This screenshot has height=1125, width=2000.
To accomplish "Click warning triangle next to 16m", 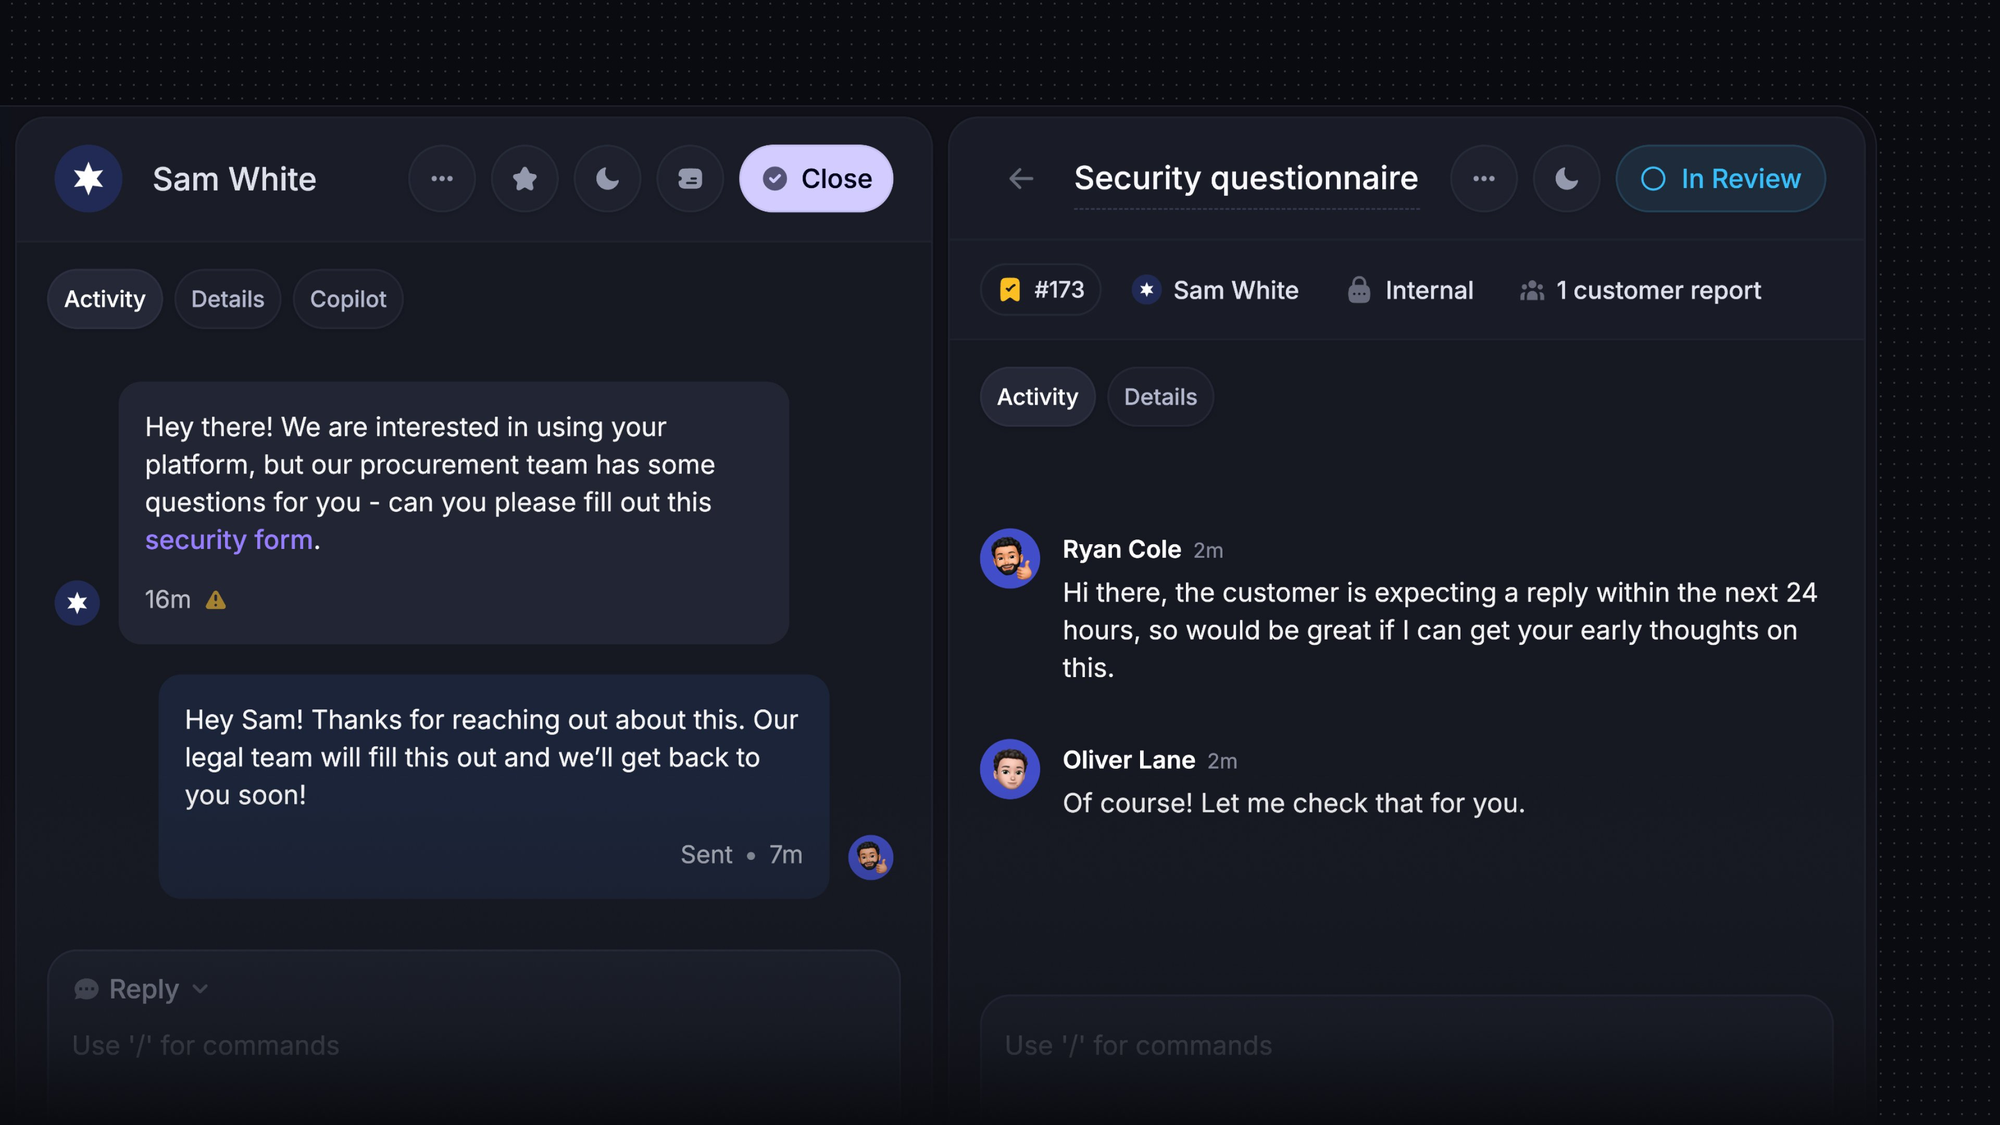I will pos(216,600).
